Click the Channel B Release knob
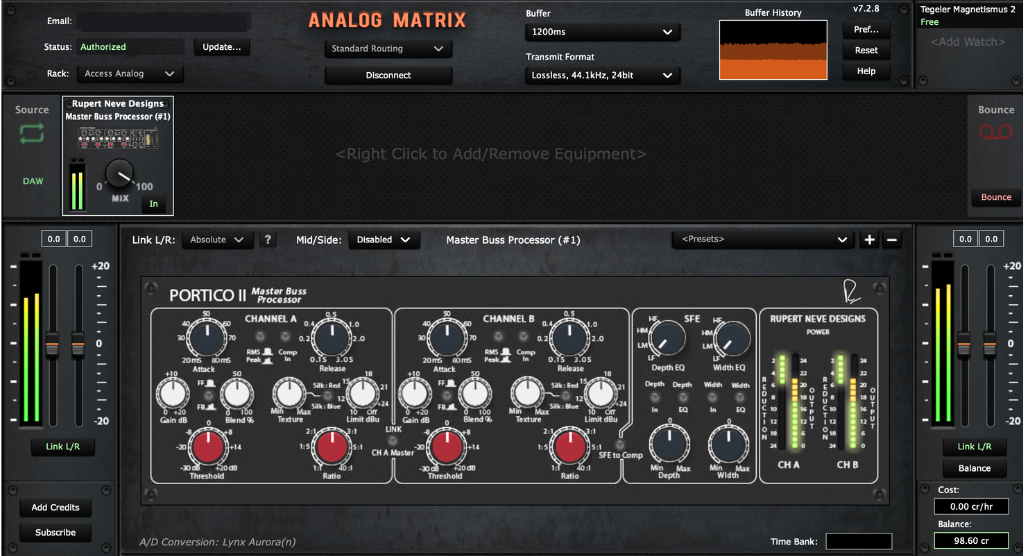1024x556 pixels. point(569,338)
